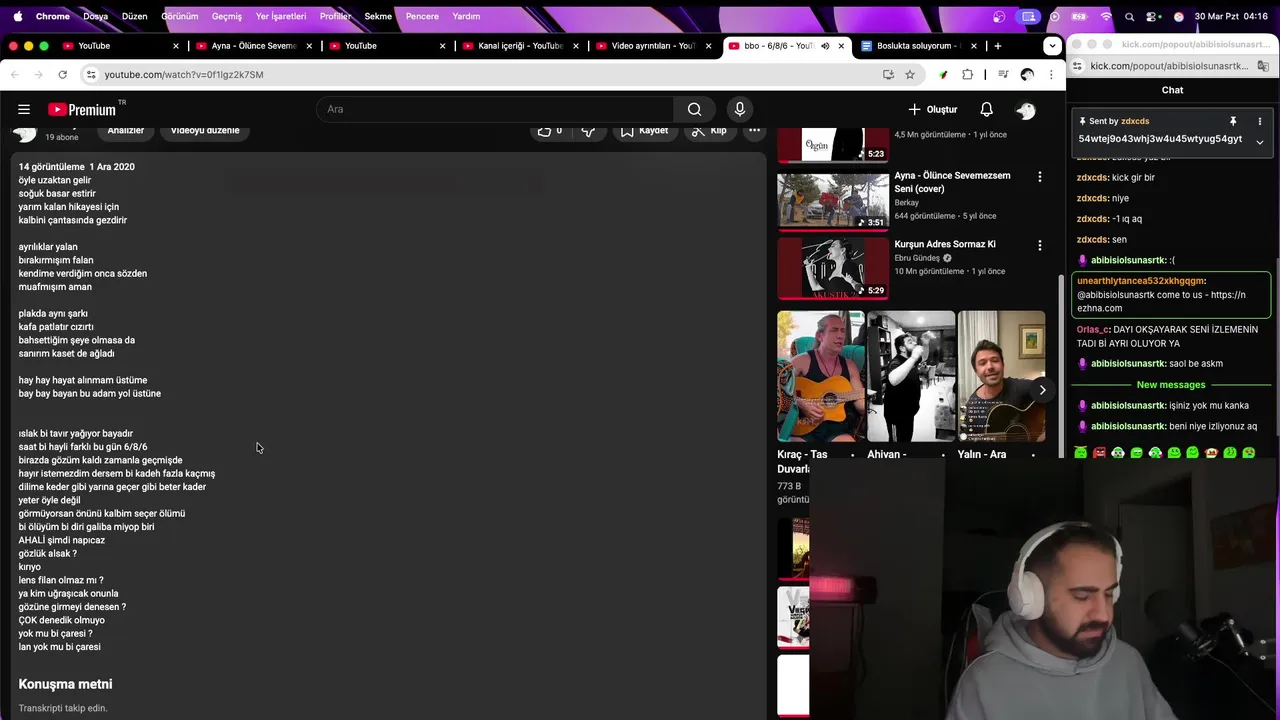This screenshot has height=720, width=1280.
Task: Open options for Kurşun Adres Sormaz Ki video
Action: click(1039, 245)
